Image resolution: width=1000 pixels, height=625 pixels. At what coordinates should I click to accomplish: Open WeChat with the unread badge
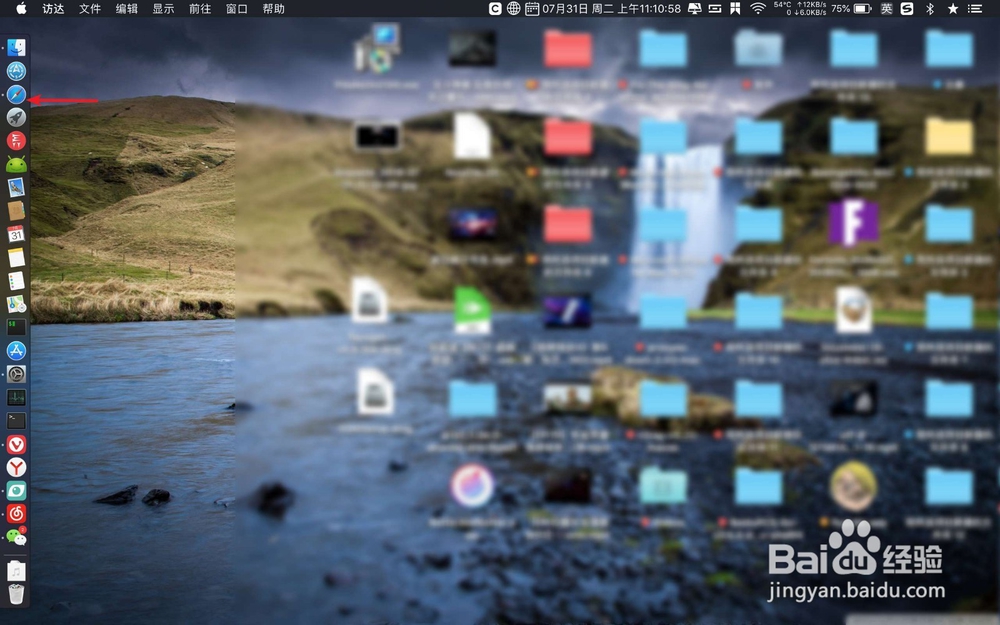point(16,536)
